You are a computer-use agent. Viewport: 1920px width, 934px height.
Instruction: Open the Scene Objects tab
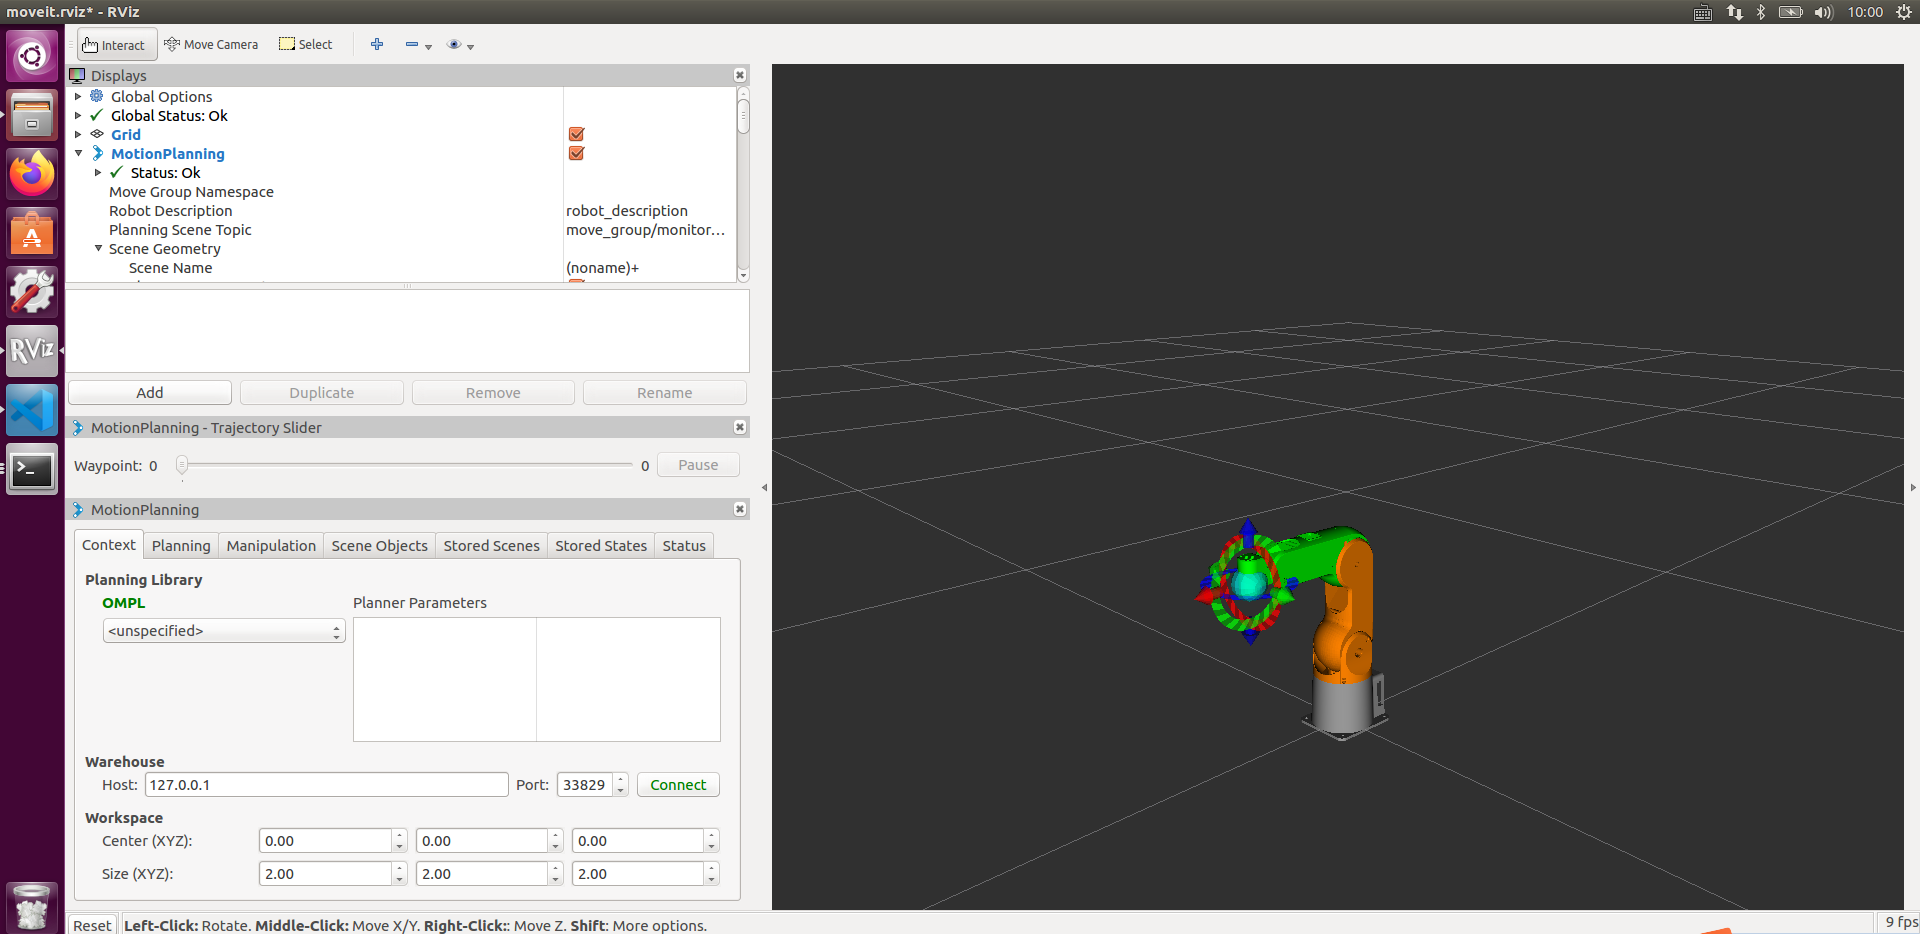(x=379, y=546)
